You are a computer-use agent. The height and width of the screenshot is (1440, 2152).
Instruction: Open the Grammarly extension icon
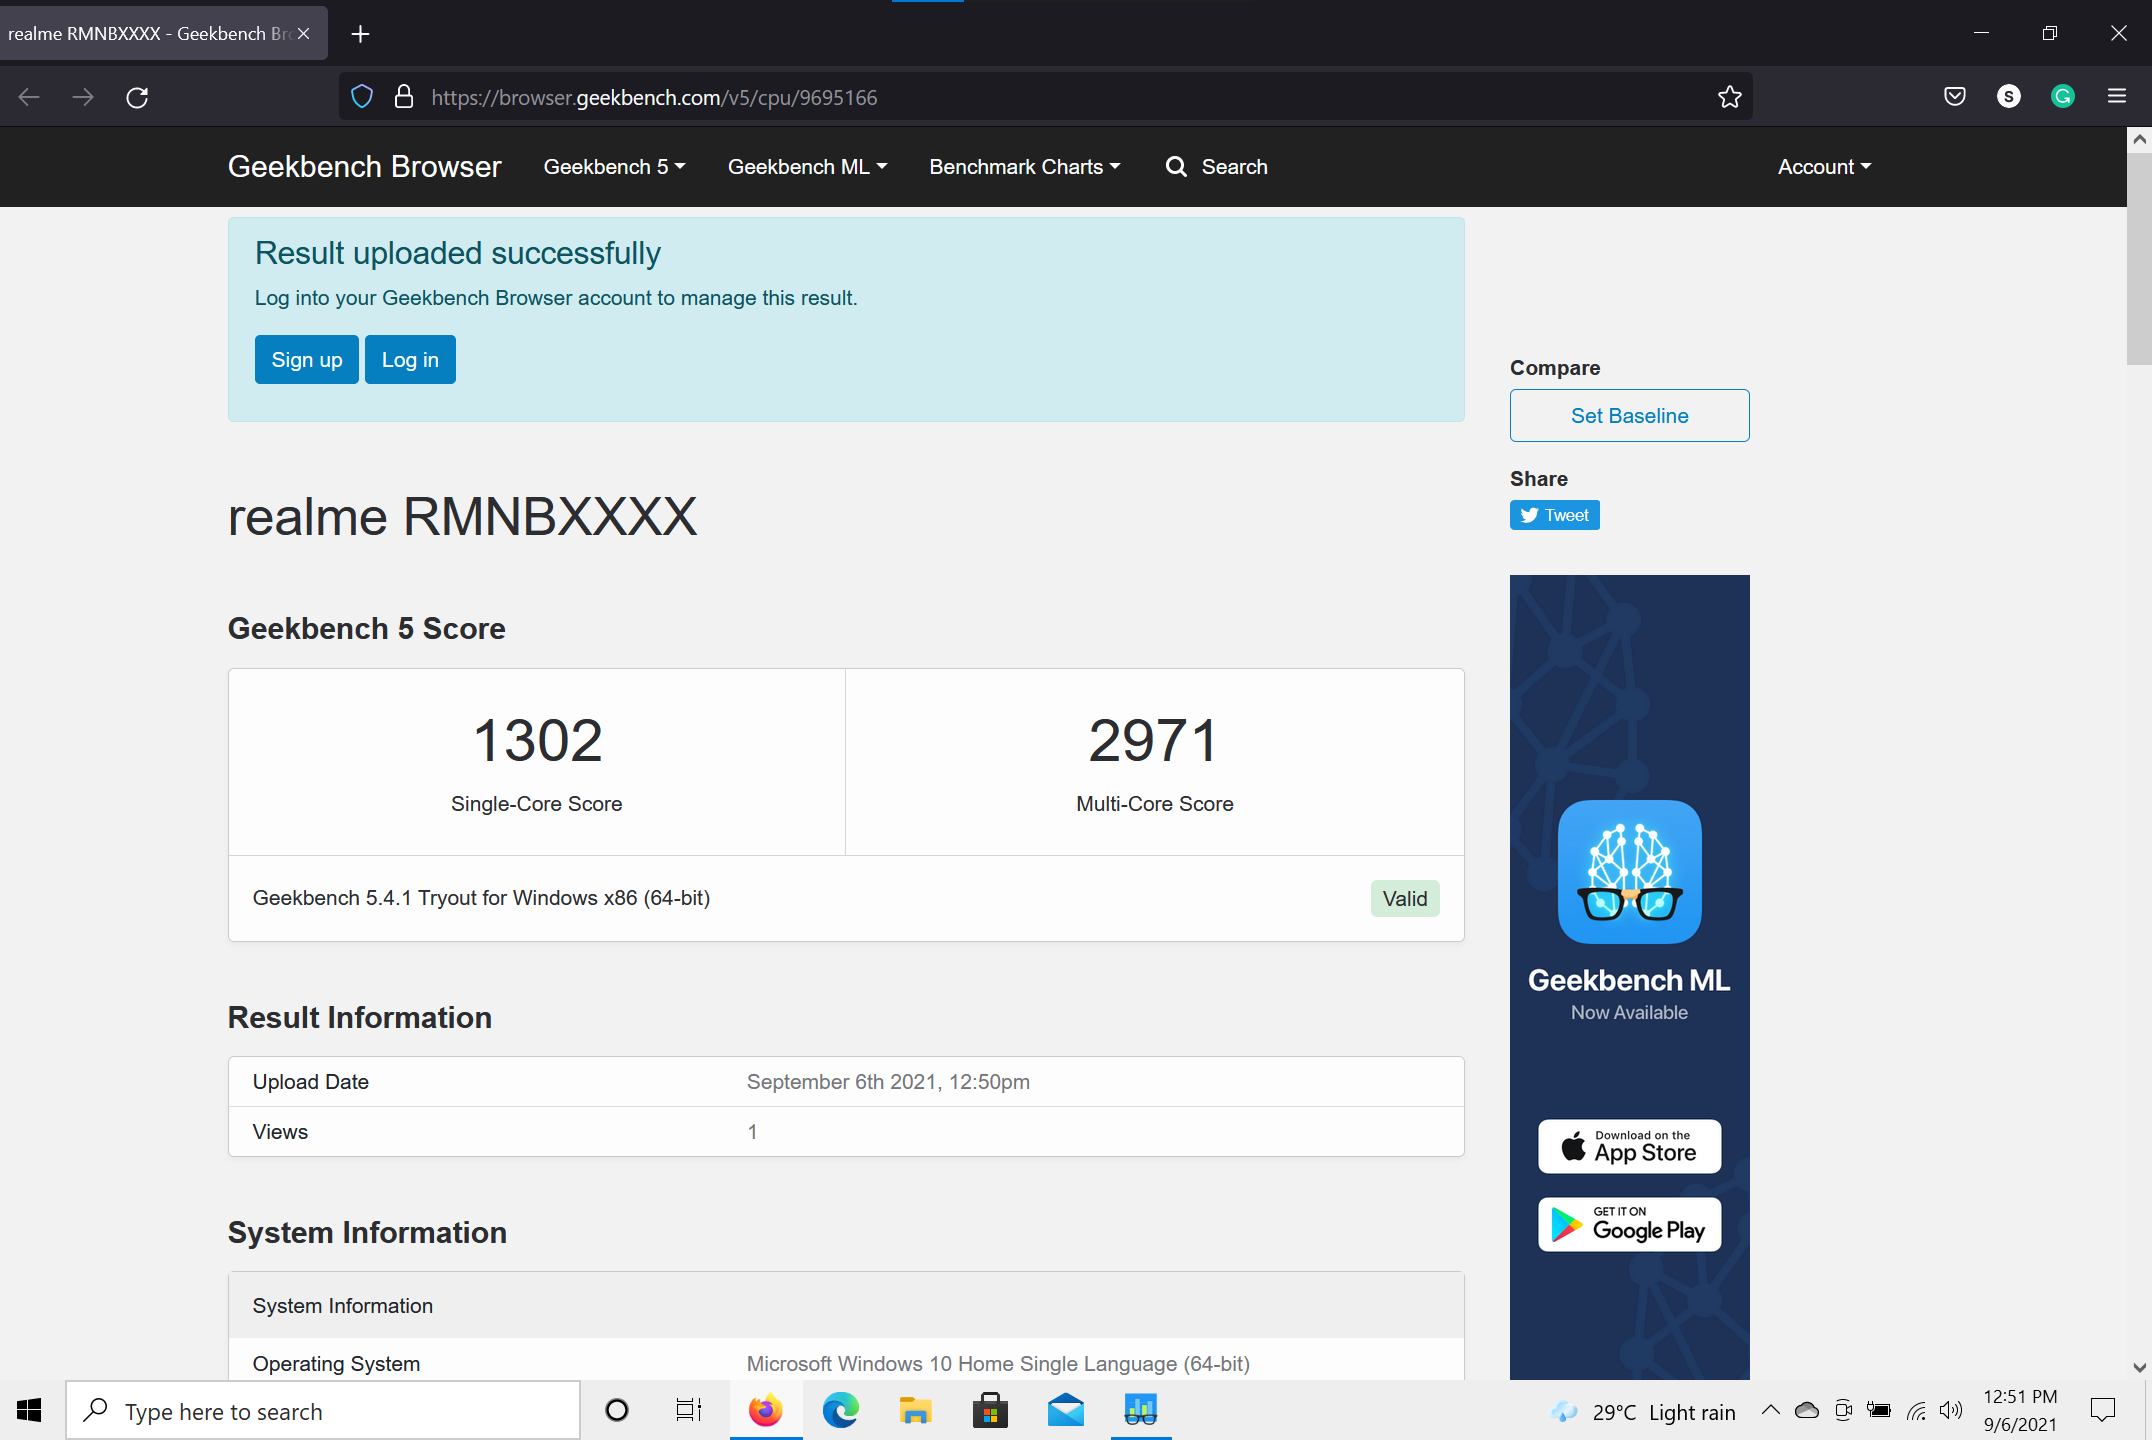point(2063,96)
